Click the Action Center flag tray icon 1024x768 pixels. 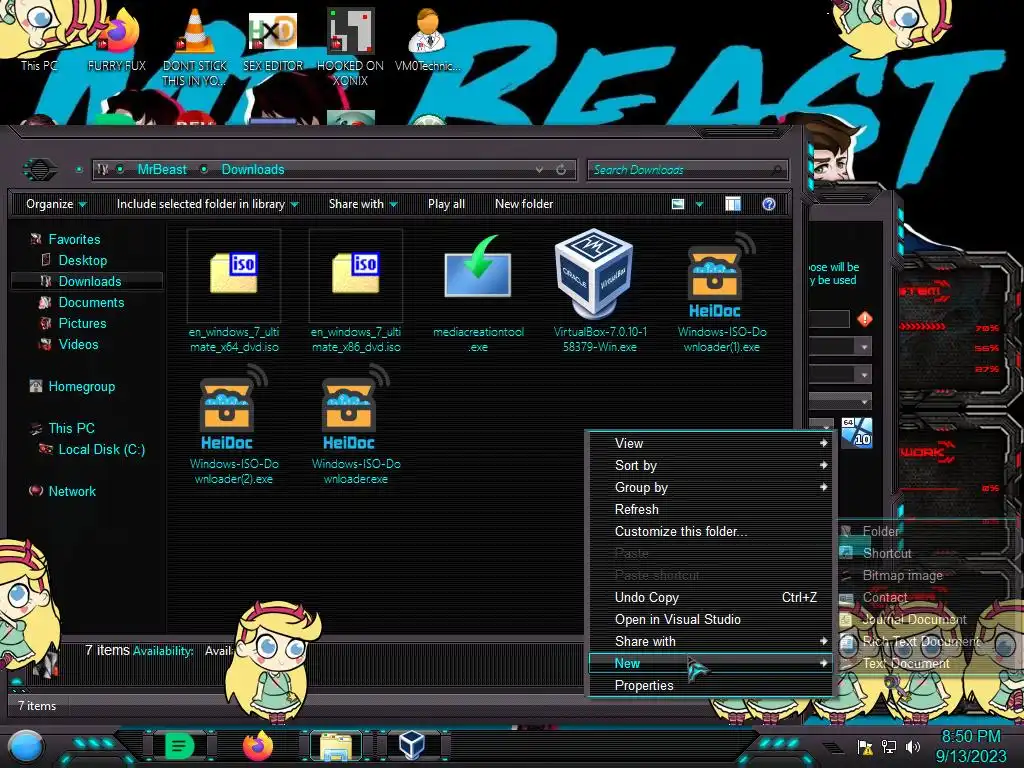(x=865, y=746)
